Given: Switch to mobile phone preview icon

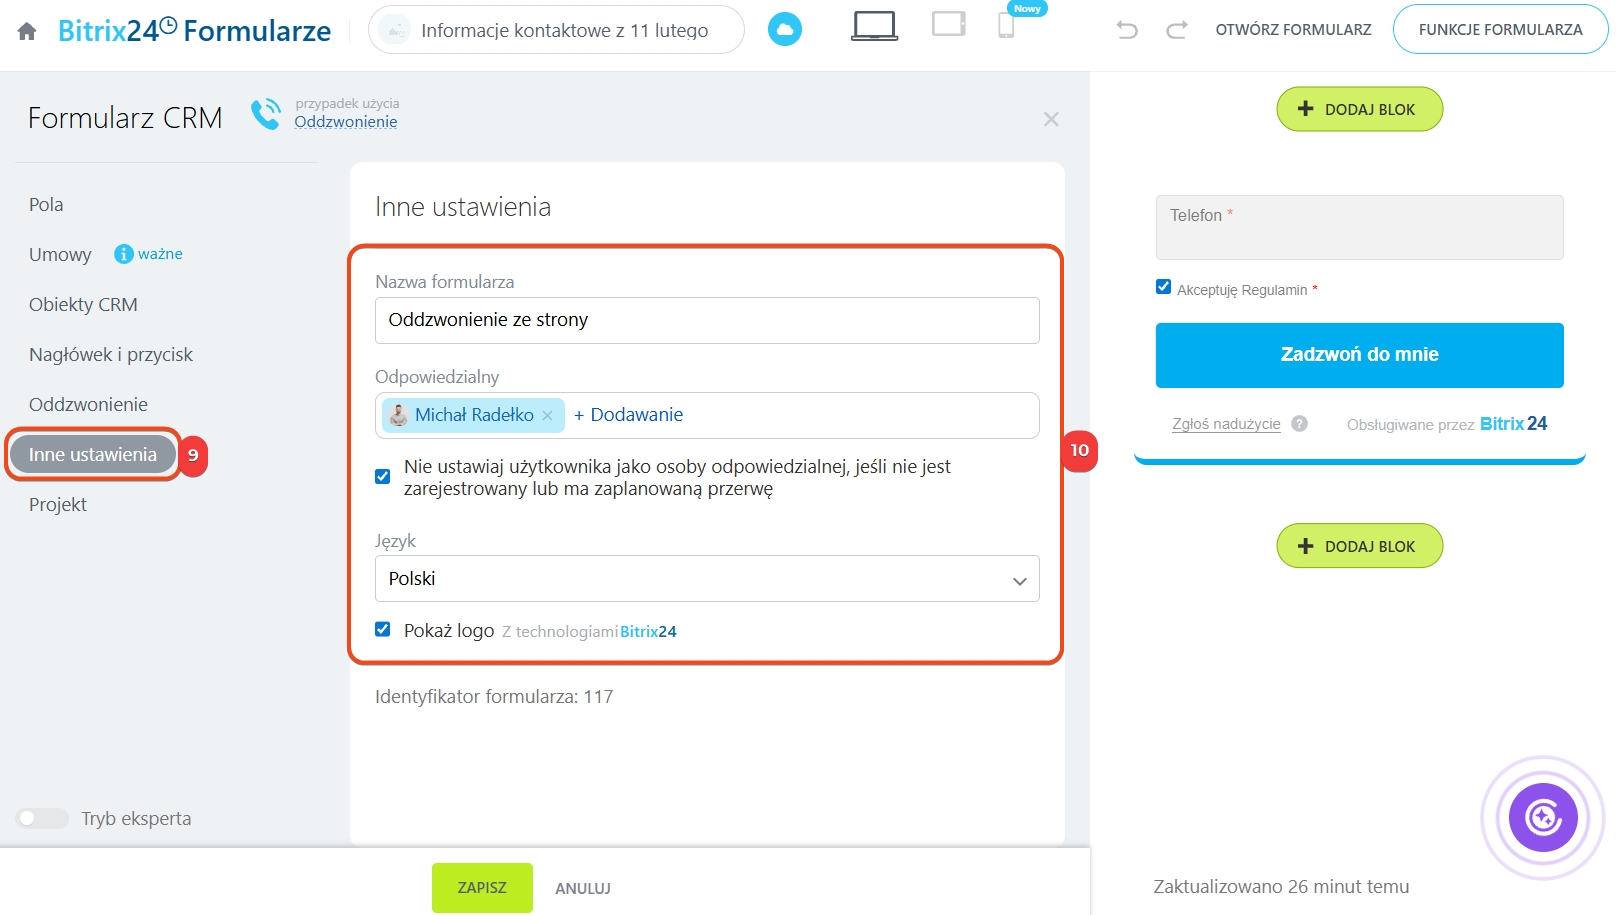Looking at the screenshot, I should 1006,26.
